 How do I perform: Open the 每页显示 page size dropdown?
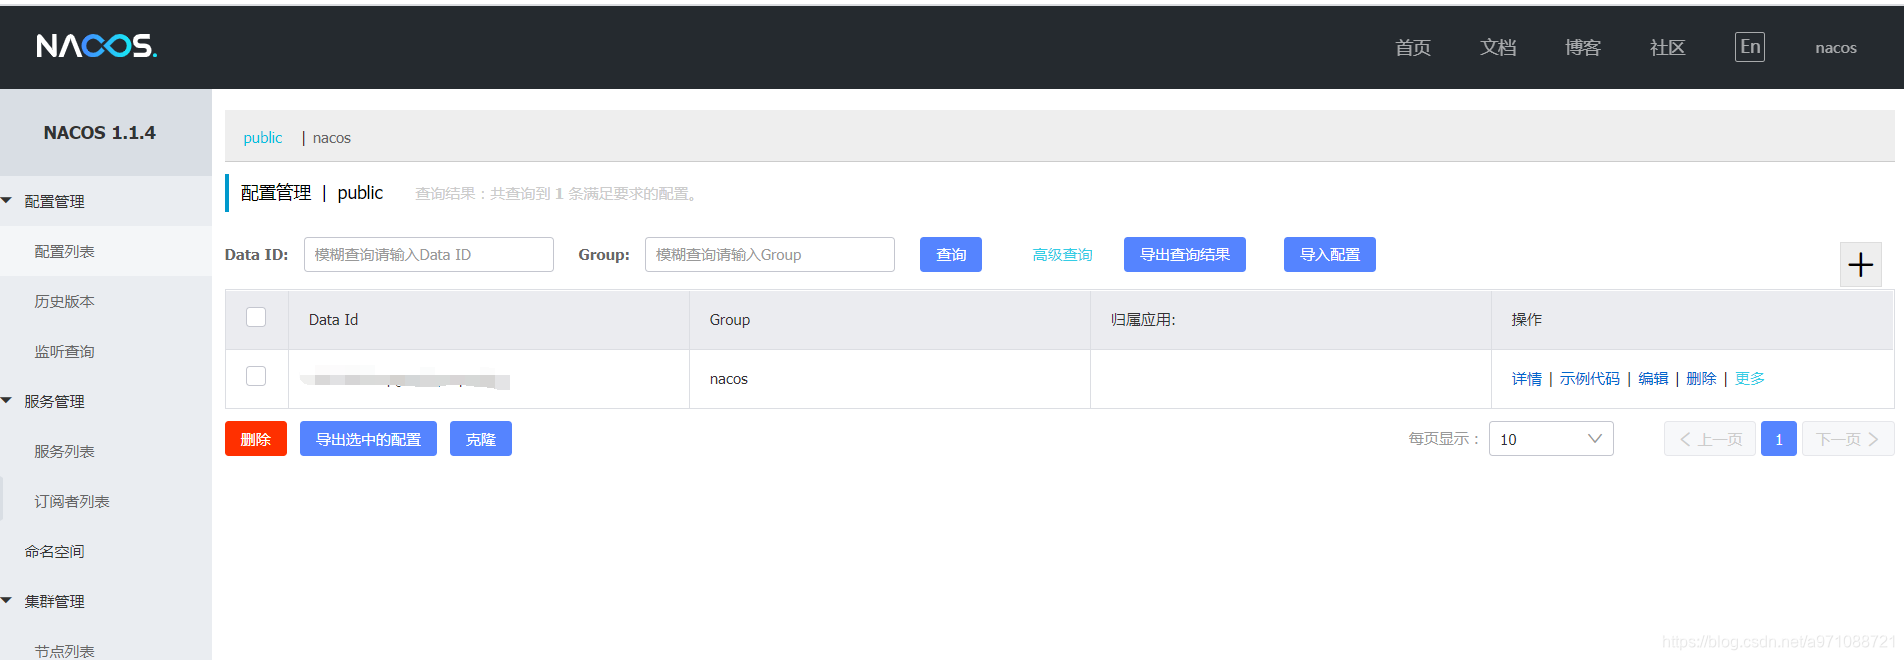pyautogui.click(x=1550, y=439)
